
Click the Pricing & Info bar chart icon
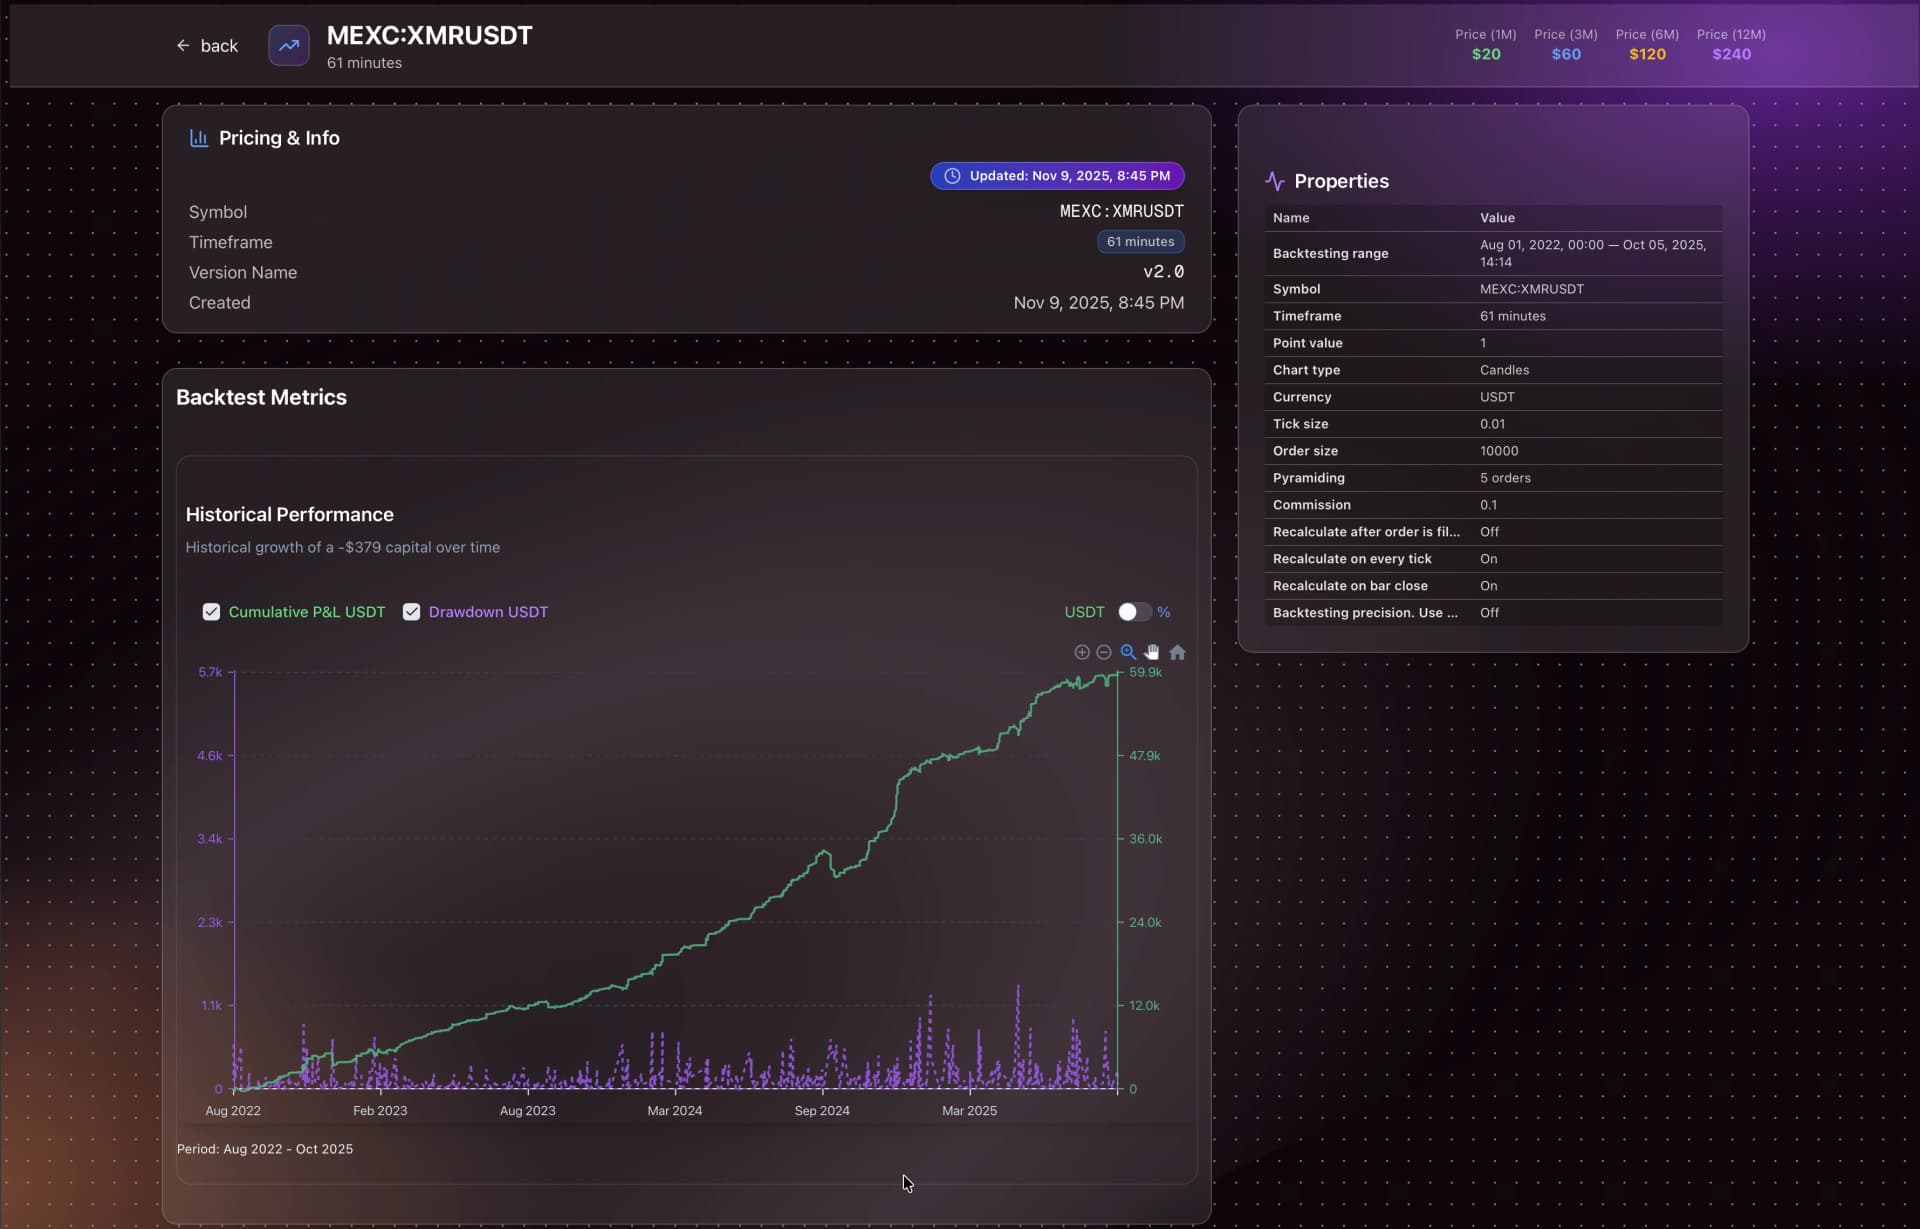(x=198, y=138)
